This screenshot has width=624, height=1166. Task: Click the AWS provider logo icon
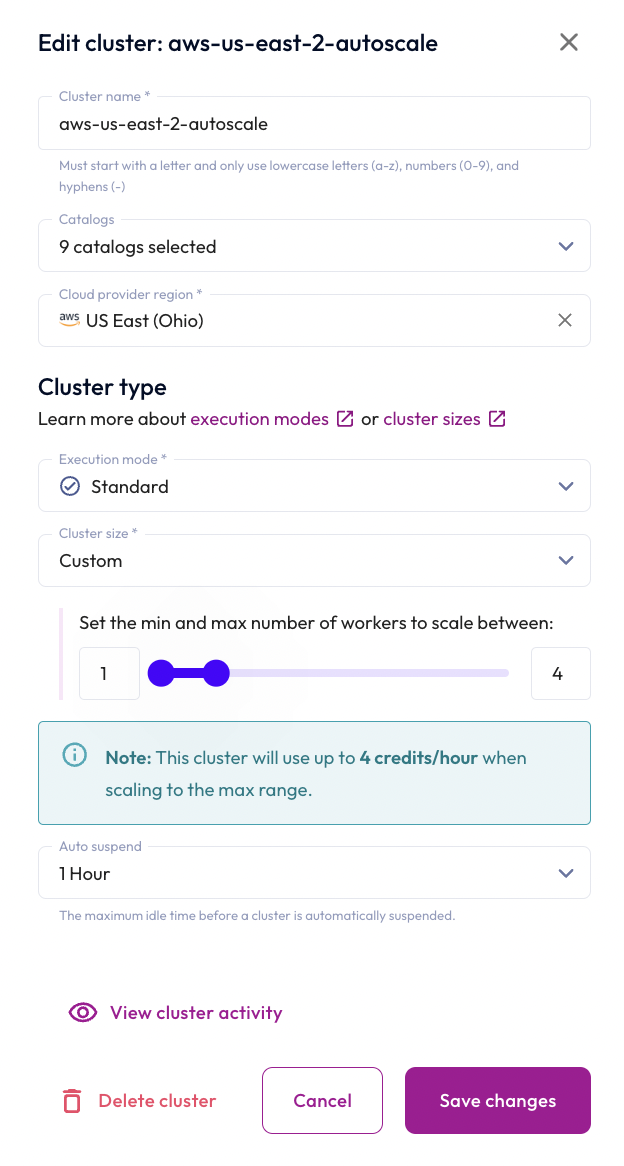point(69,320)
